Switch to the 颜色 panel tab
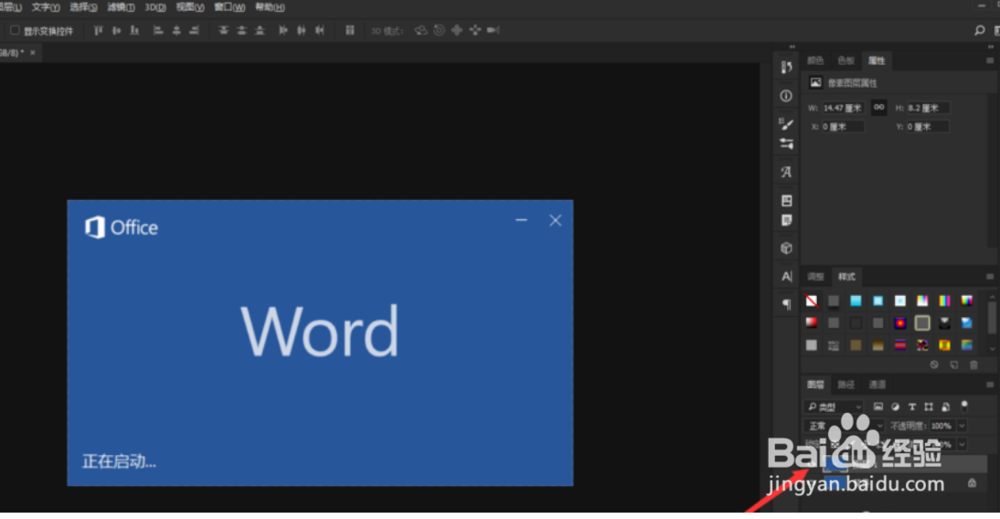 click(815, 61)
